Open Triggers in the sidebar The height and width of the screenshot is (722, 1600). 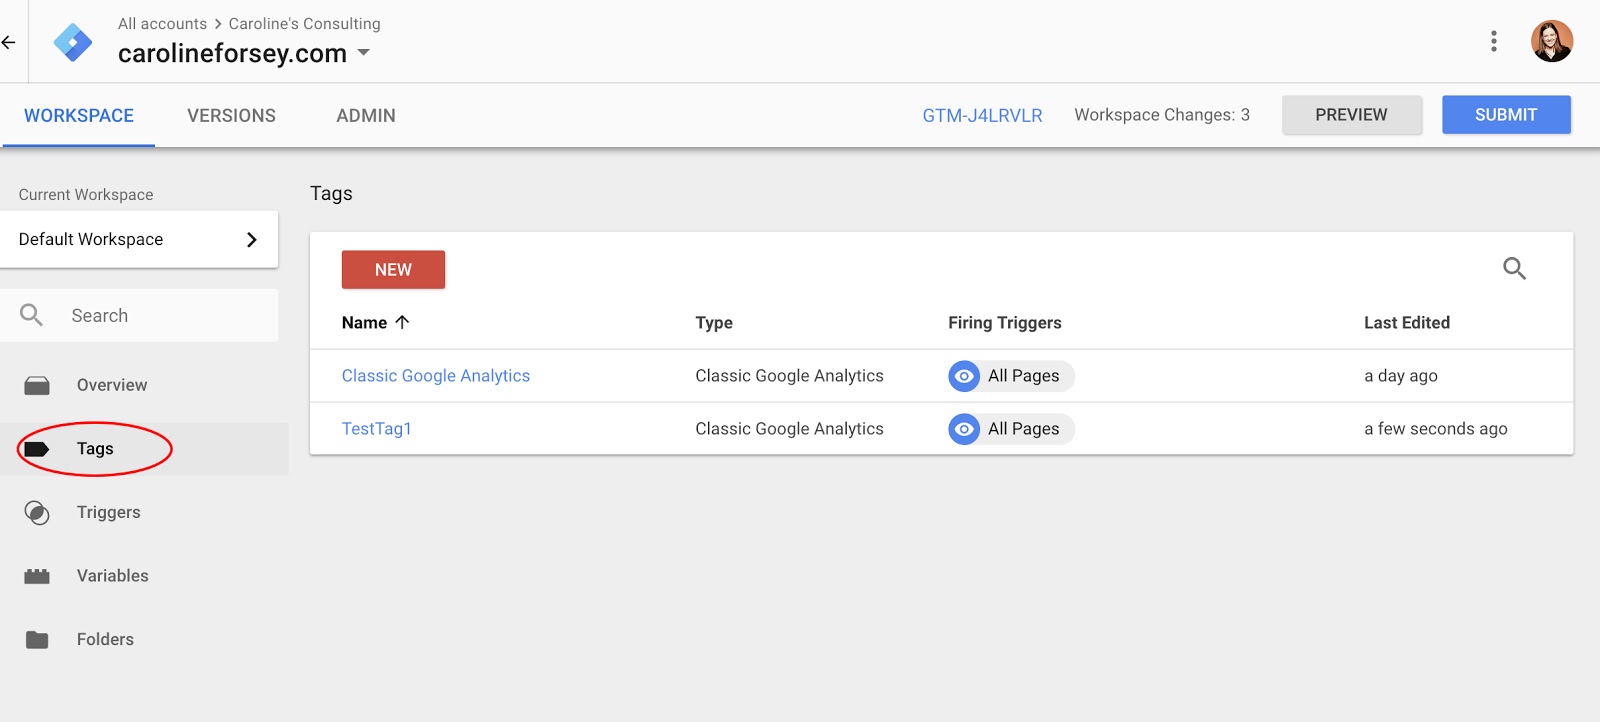click(x=108, y=512)
